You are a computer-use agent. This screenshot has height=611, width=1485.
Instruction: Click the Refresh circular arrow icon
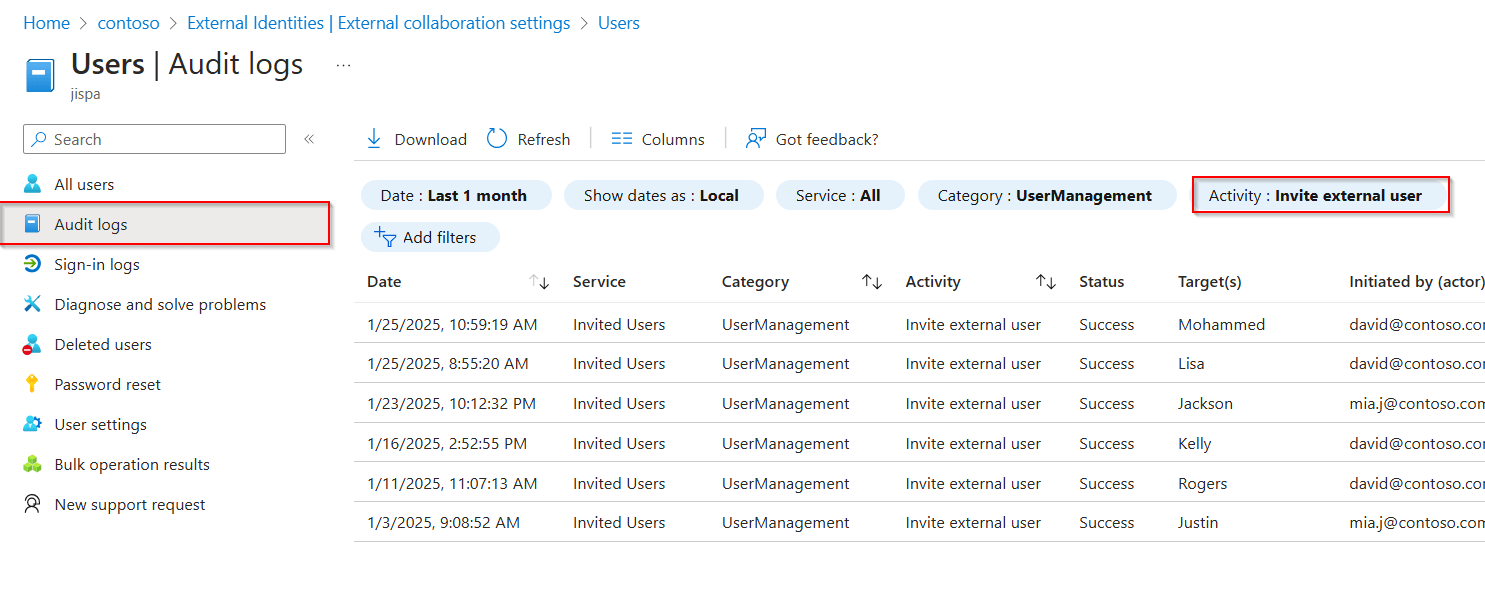(497, 139)
